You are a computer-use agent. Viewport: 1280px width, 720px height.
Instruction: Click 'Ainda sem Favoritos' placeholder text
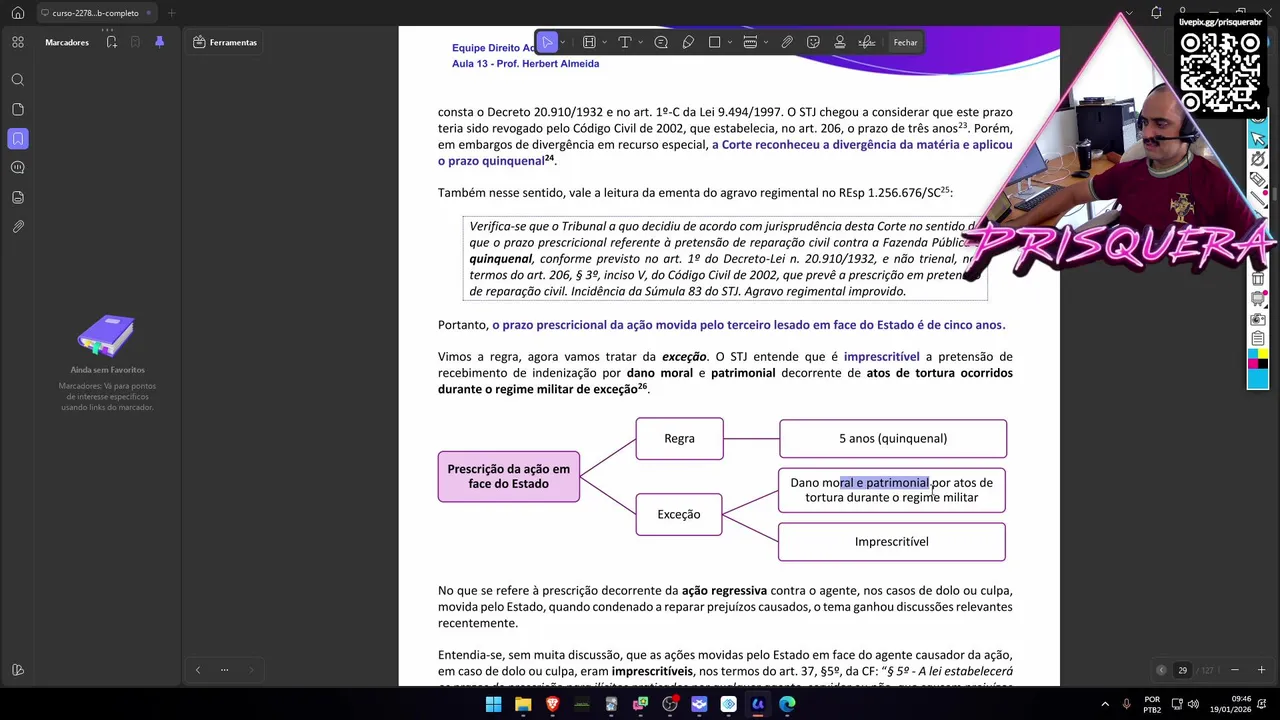click(107, 370)
